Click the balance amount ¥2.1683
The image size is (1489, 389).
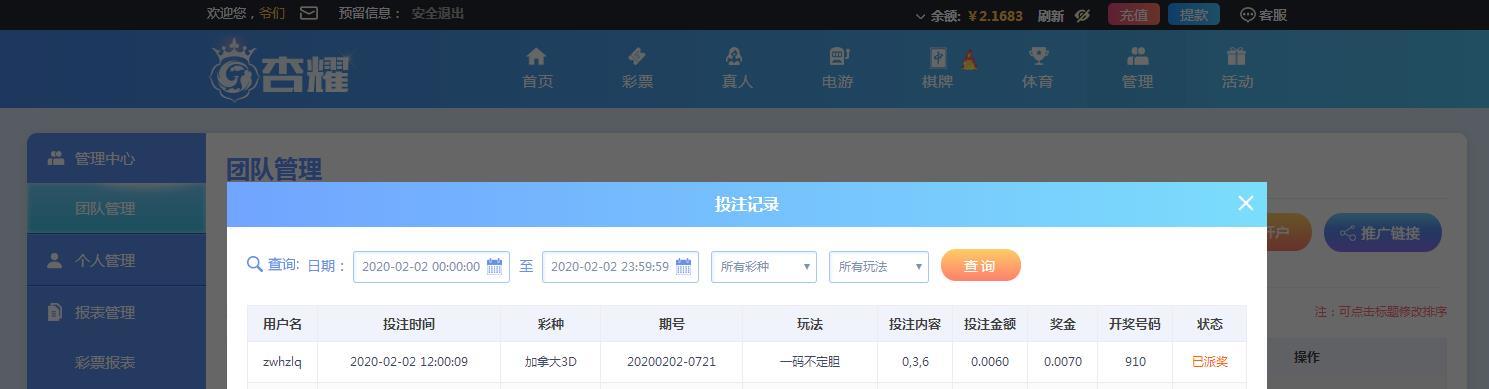995,15
